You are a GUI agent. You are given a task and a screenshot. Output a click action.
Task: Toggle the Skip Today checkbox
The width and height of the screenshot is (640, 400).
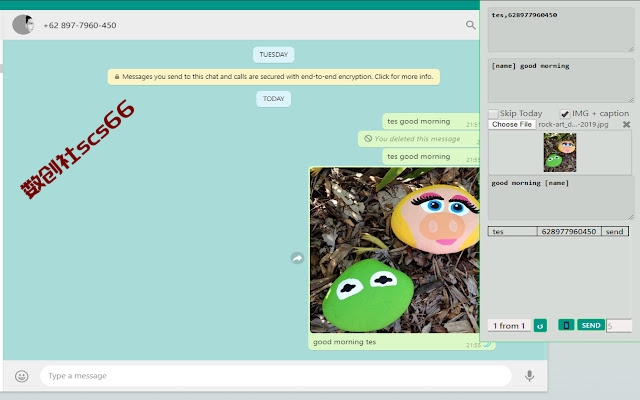coord(493,113)
